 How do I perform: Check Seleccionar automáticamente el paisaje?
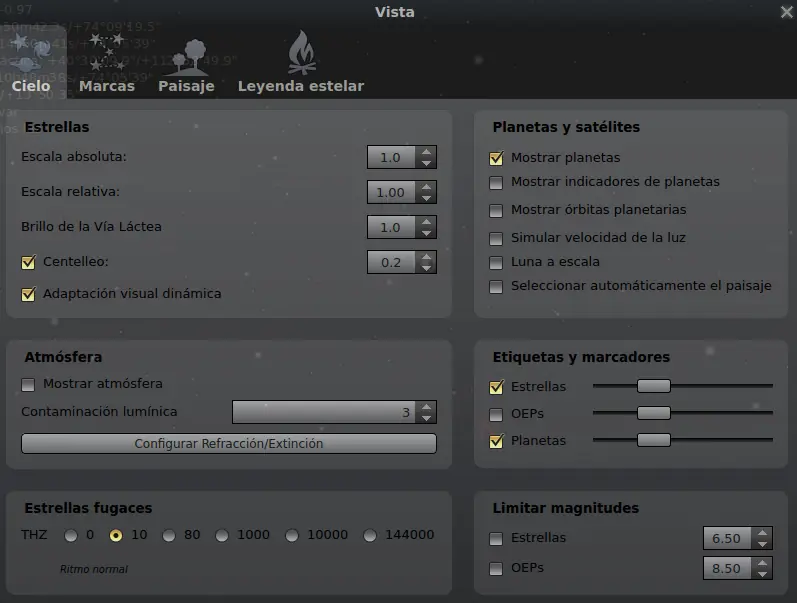[496, 286]
